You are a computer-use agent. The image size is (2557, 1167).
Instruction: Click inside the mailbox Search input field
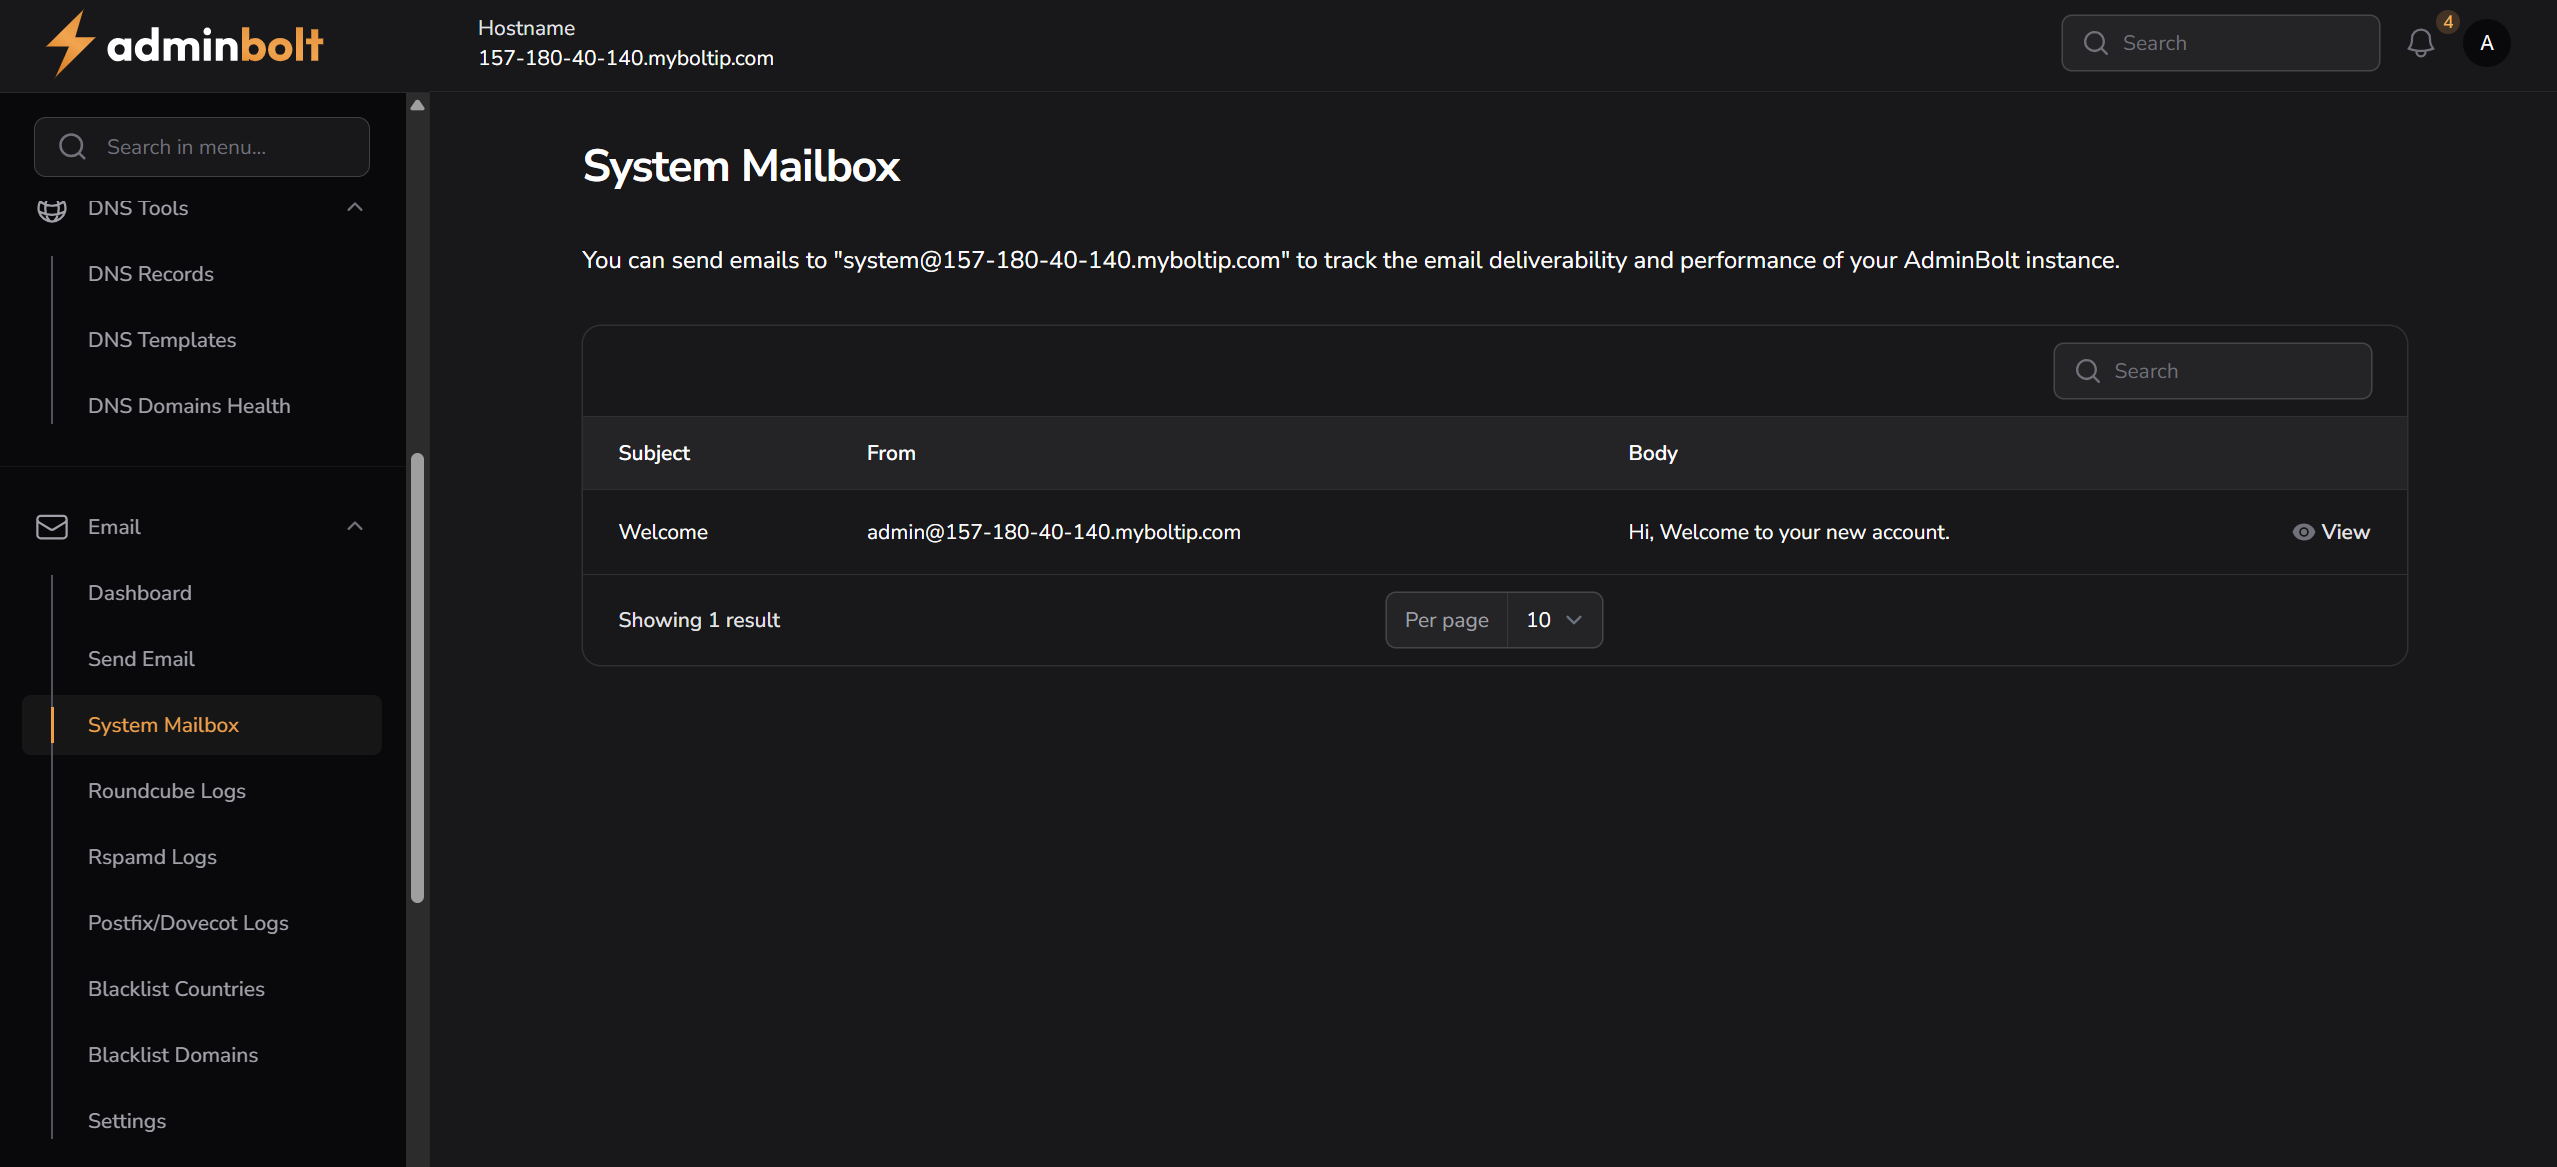coord(2230,370)
